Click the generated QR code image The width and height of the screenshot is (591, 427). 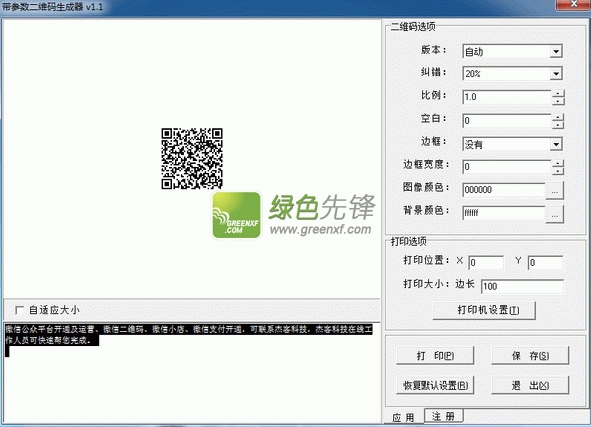(192, 158)
